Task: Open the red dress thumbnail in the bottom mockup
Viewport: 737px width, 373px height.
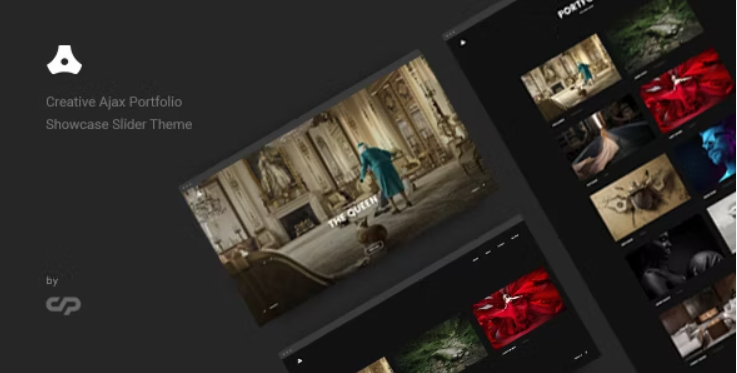Action: [x=519, y=309]
